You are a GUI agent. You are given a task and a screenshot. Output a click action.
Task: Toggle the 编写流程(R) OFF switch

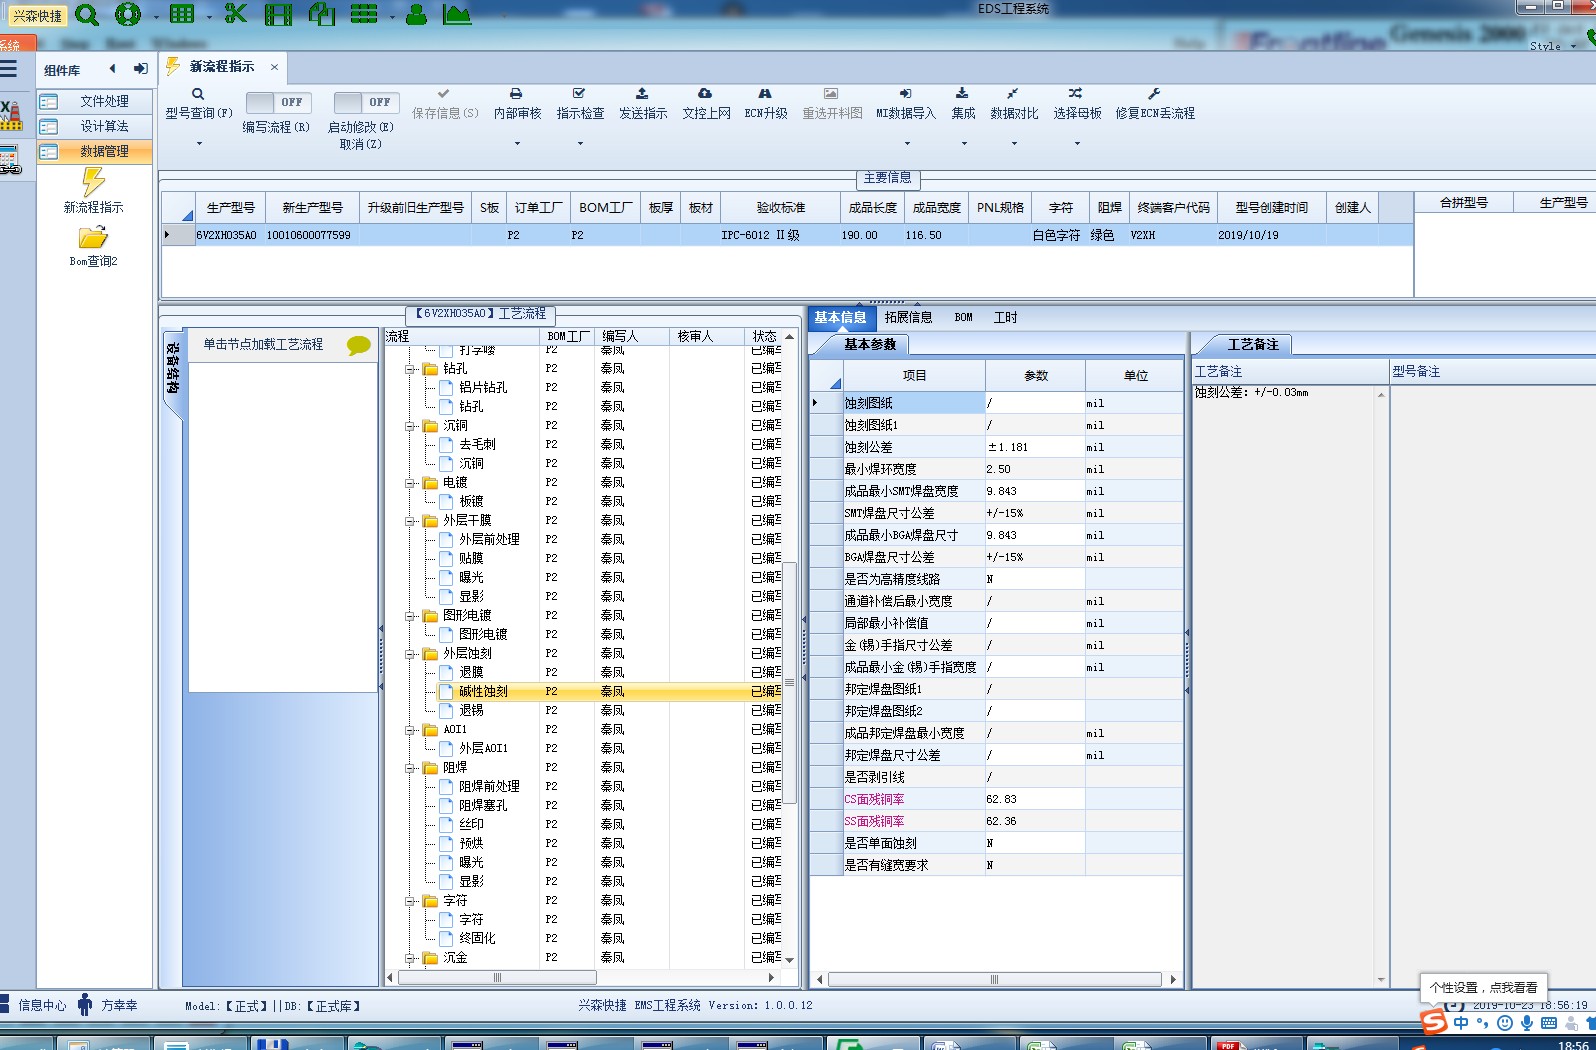point(278,102)
